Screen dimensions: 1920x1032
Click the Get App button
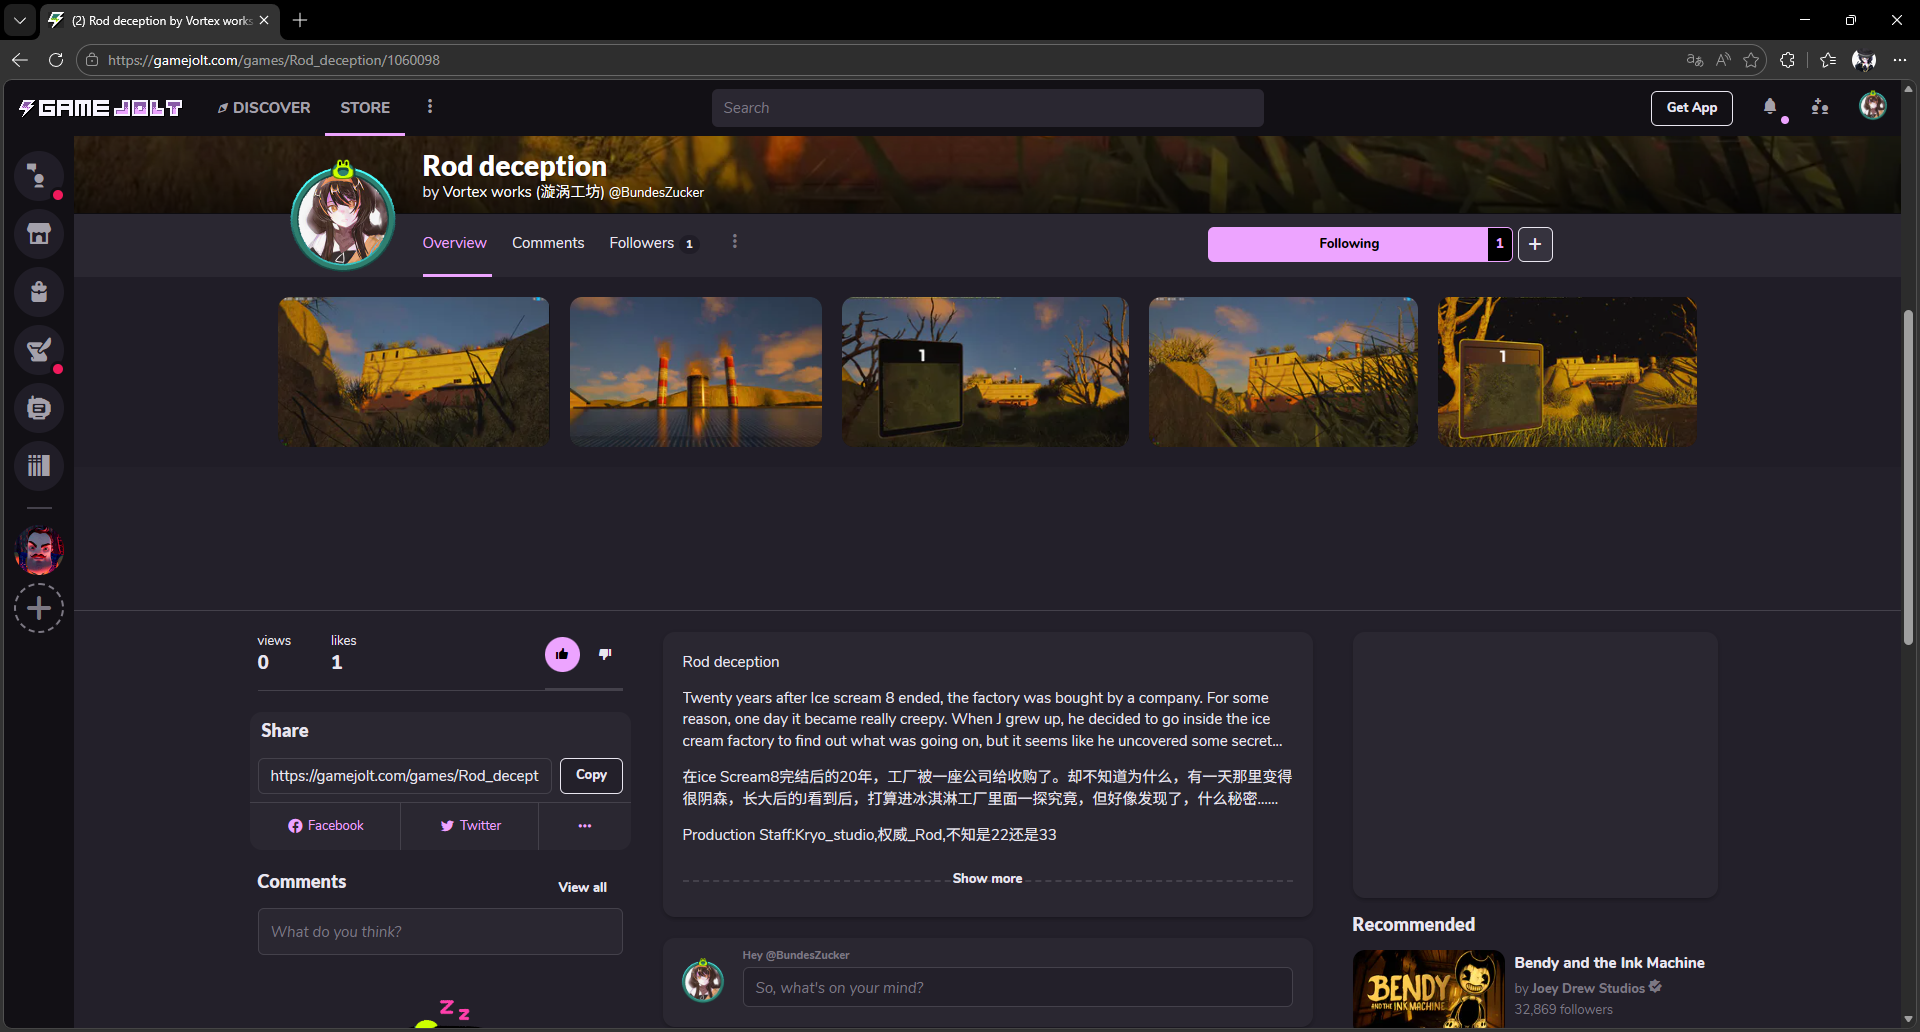(x=1692, y=108)
